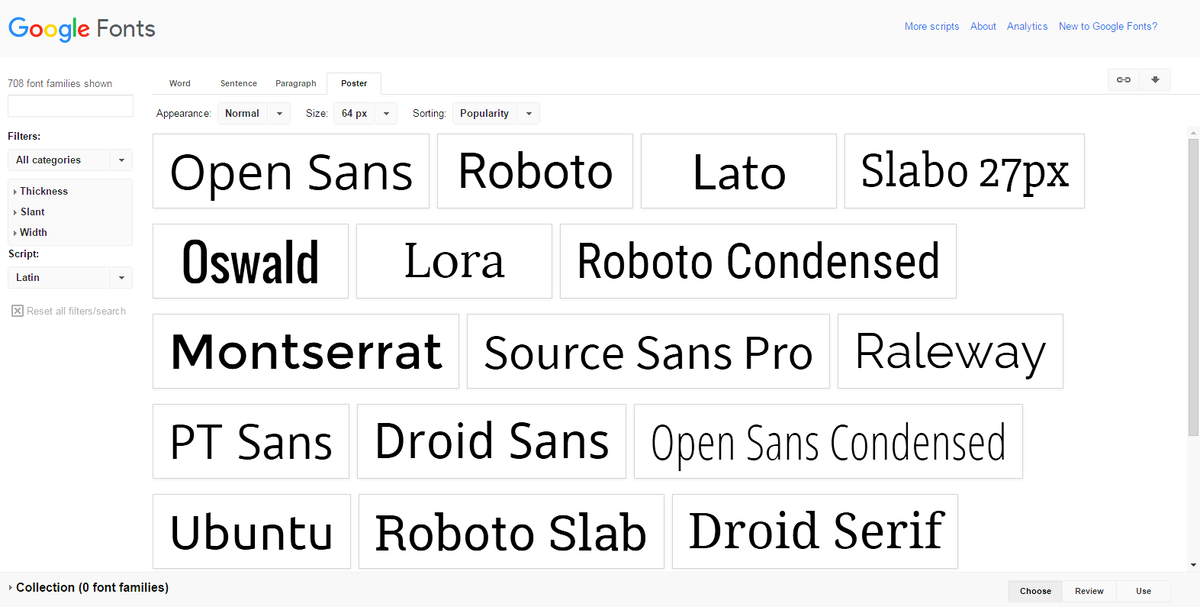Open the Latin script dropdown
The width and height of the screenshot is (1200, 607).
pos(70,277)
